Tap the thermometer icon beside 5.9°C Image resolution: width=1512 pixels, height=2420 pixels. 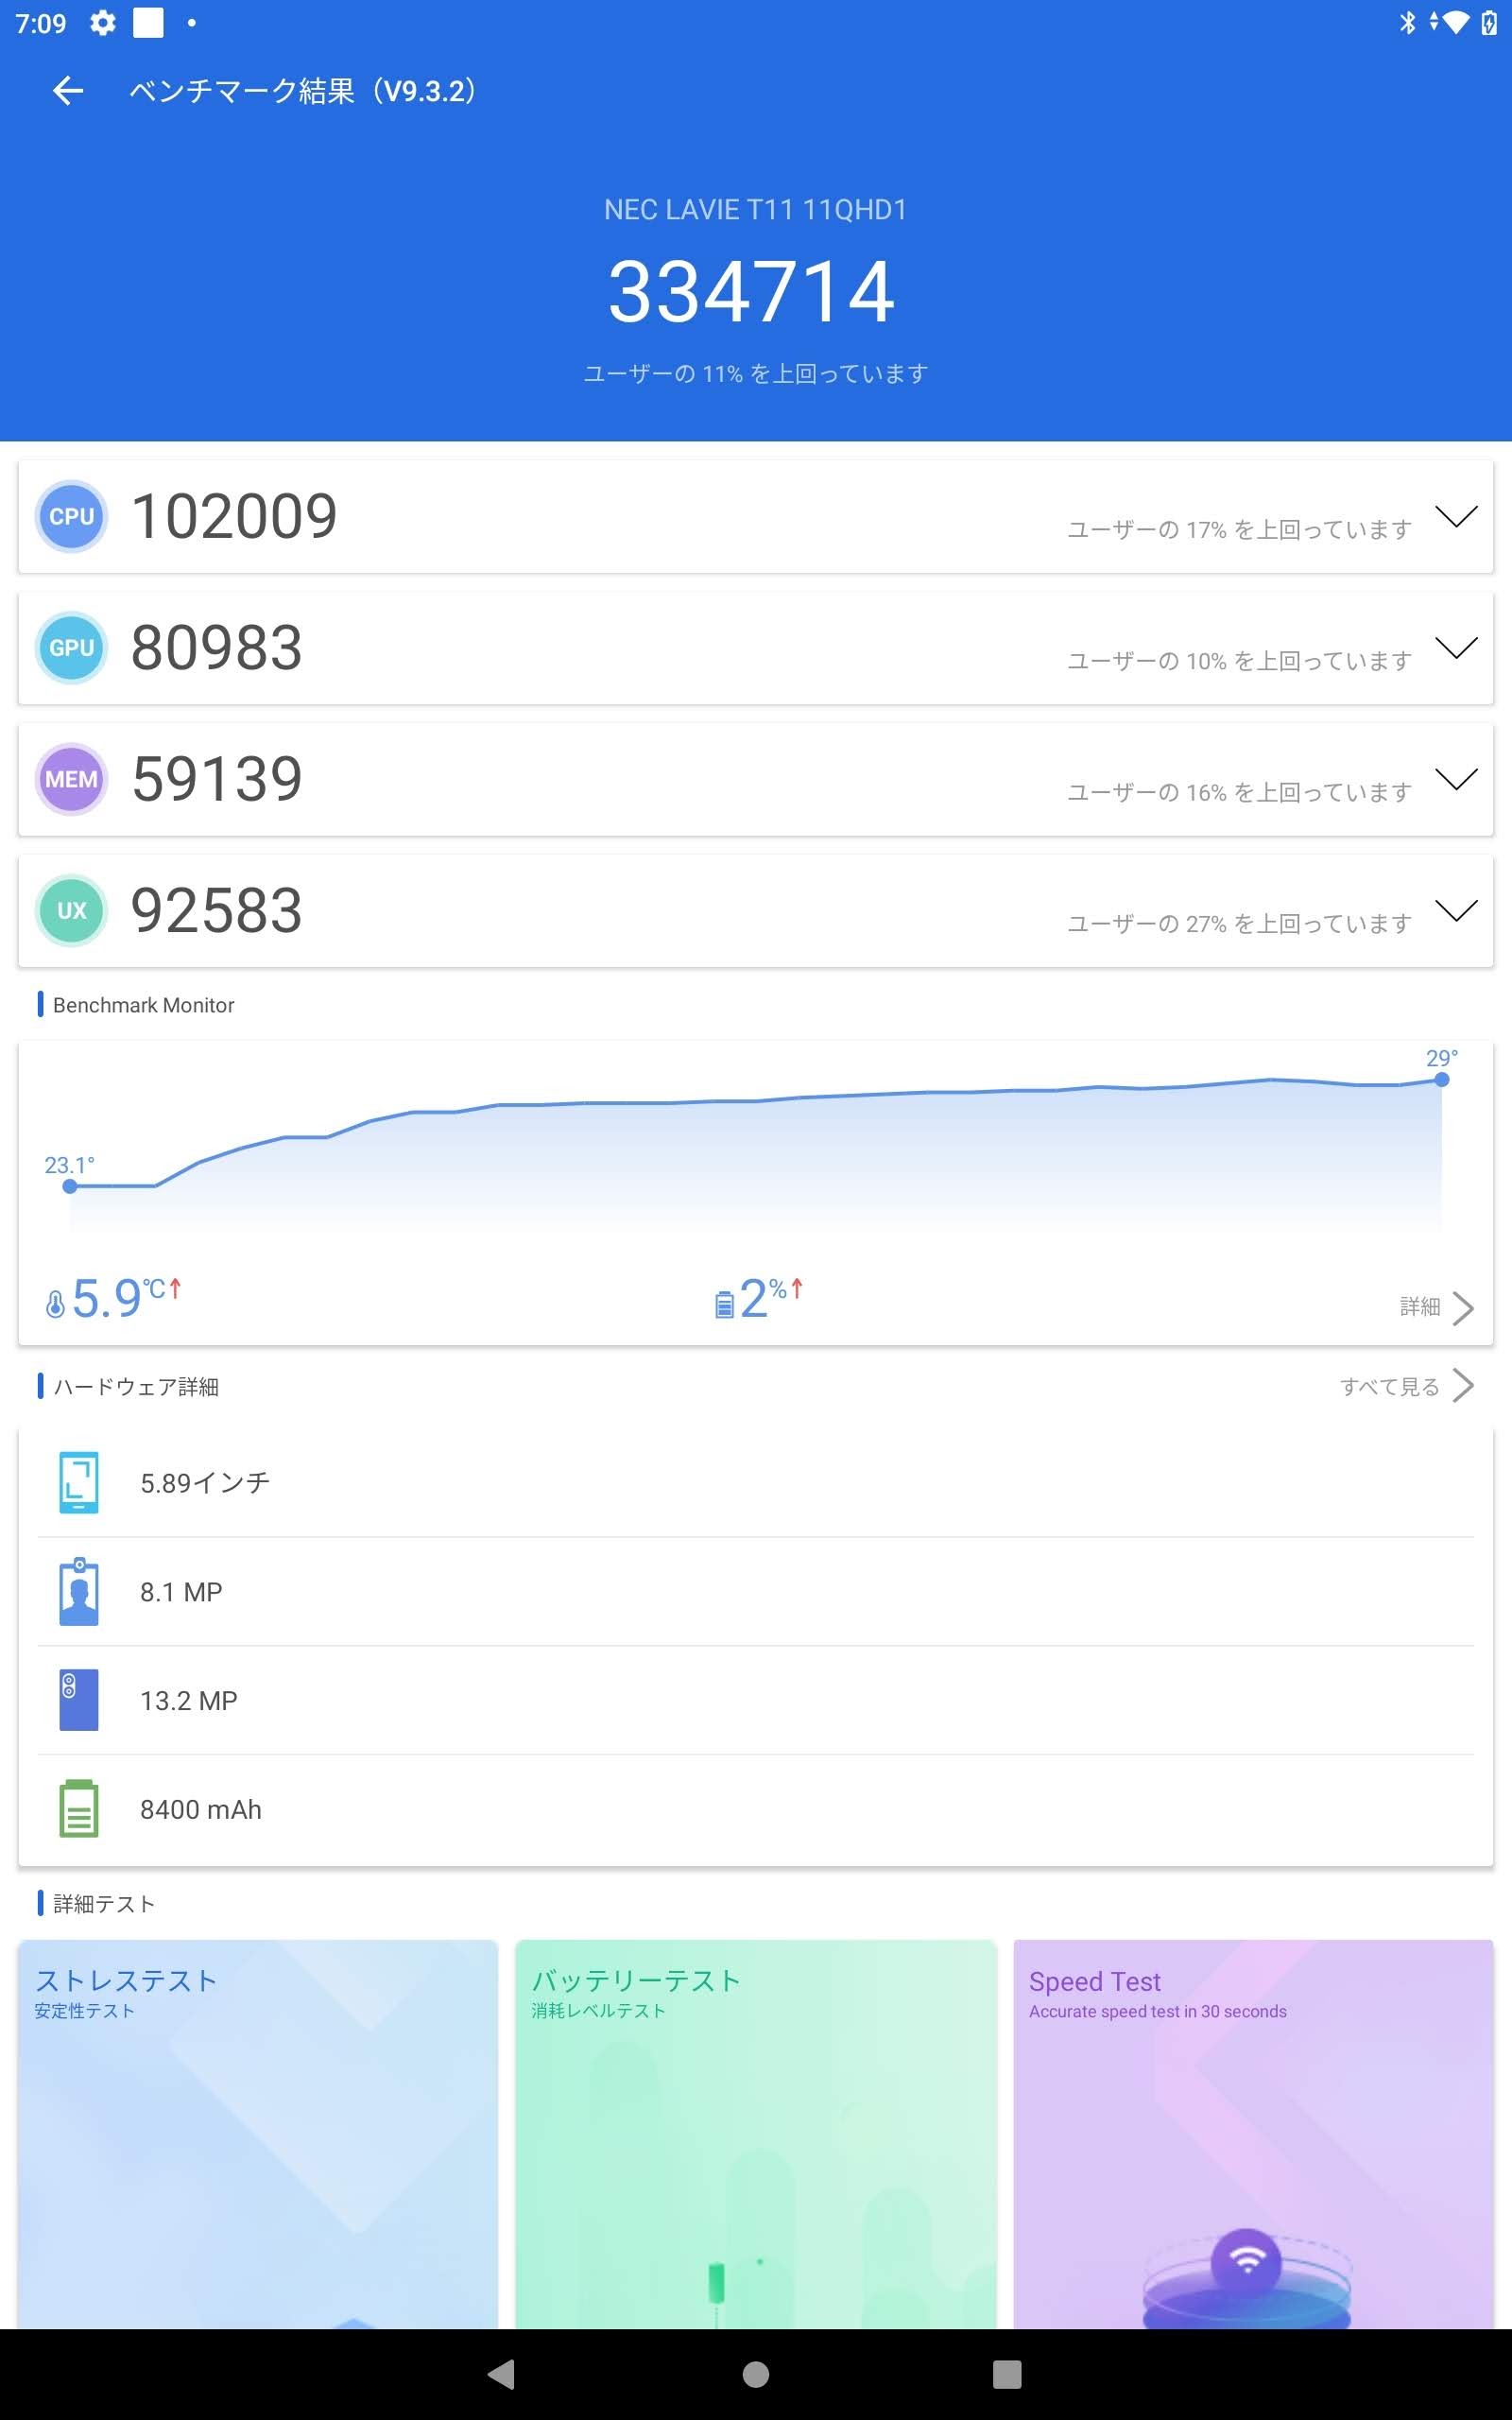tap(56, 1304)
